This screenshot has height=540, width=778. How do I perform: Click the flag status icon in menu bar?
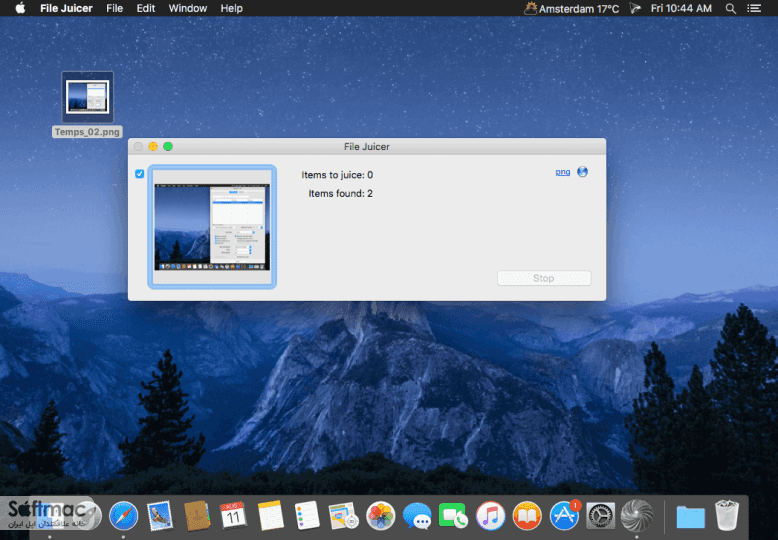tap(635, 8)
